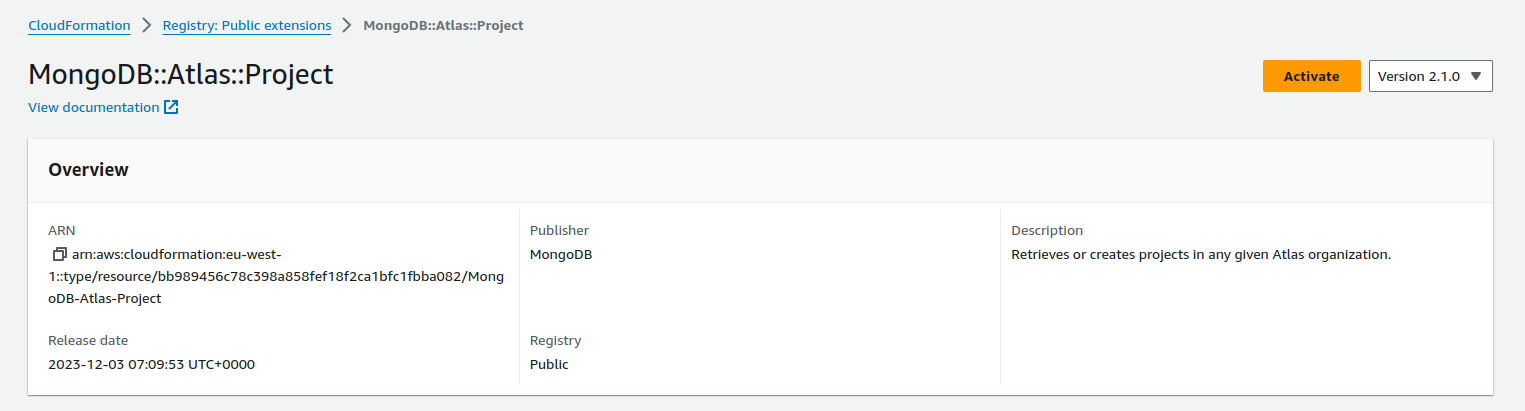Screen dimensions: 1525x411
Task: Click the MongoDB::Atlas::Project breadcrumb text
Action: [x=443, y=25]
